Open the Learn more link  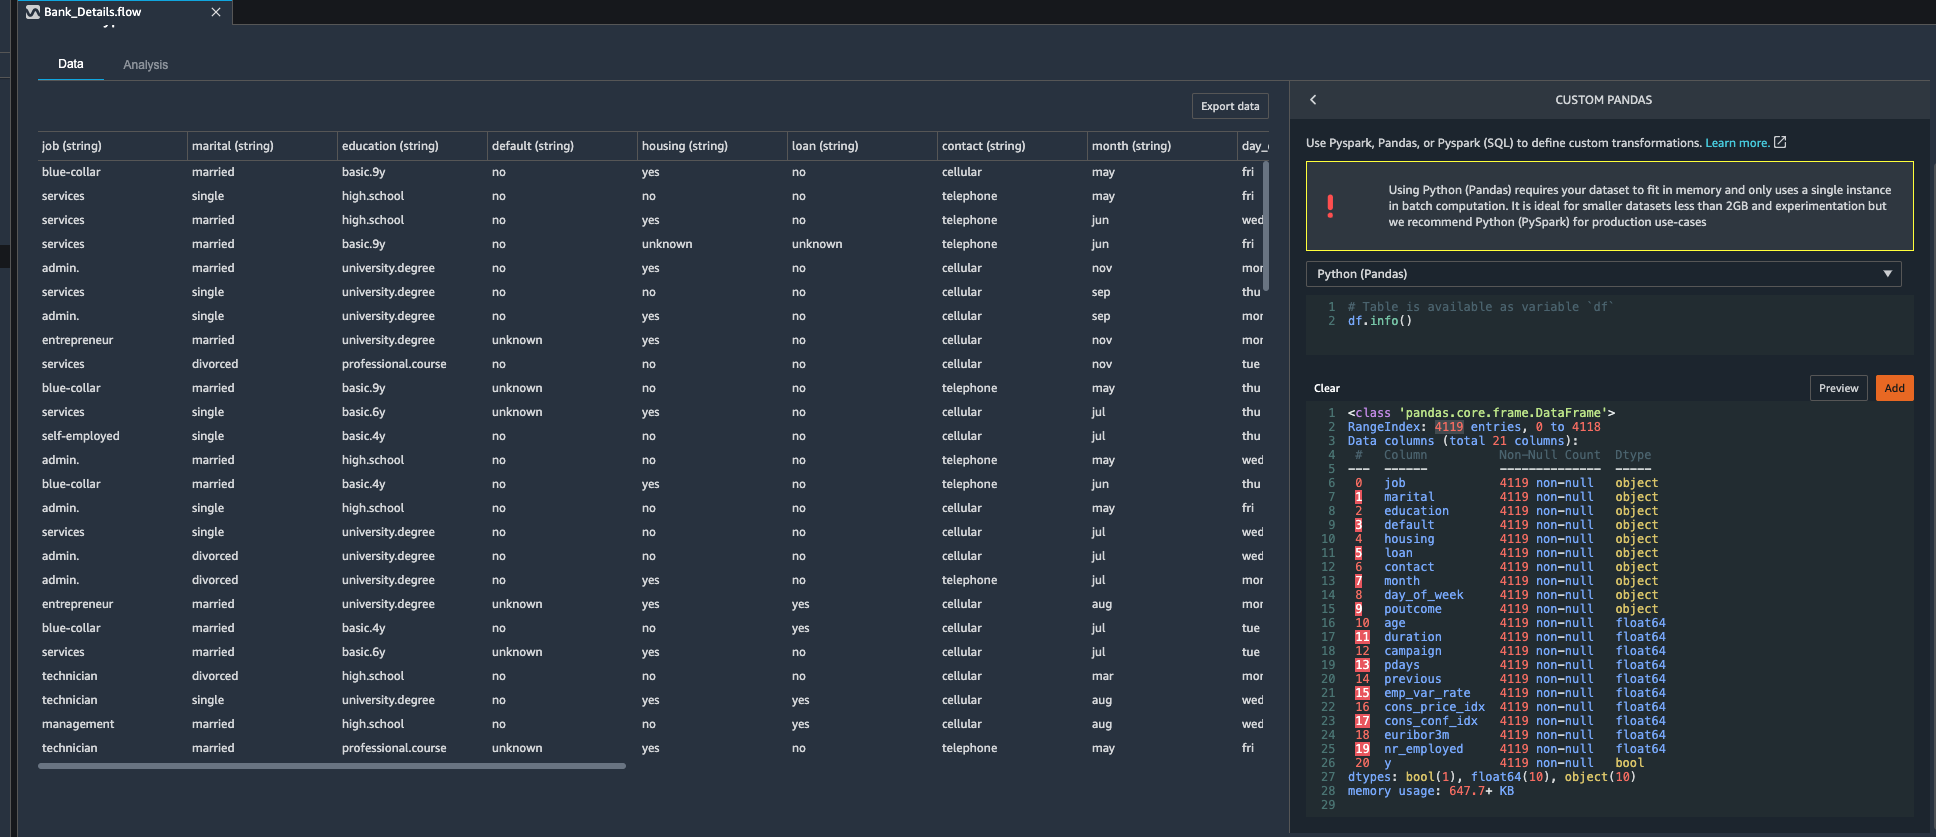click(x=1736, y=143)
